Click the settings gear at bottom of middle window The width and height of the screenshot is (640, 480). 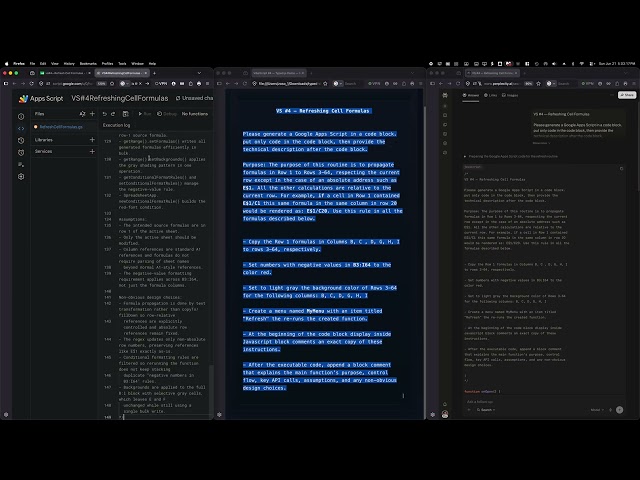coord(219,415)
